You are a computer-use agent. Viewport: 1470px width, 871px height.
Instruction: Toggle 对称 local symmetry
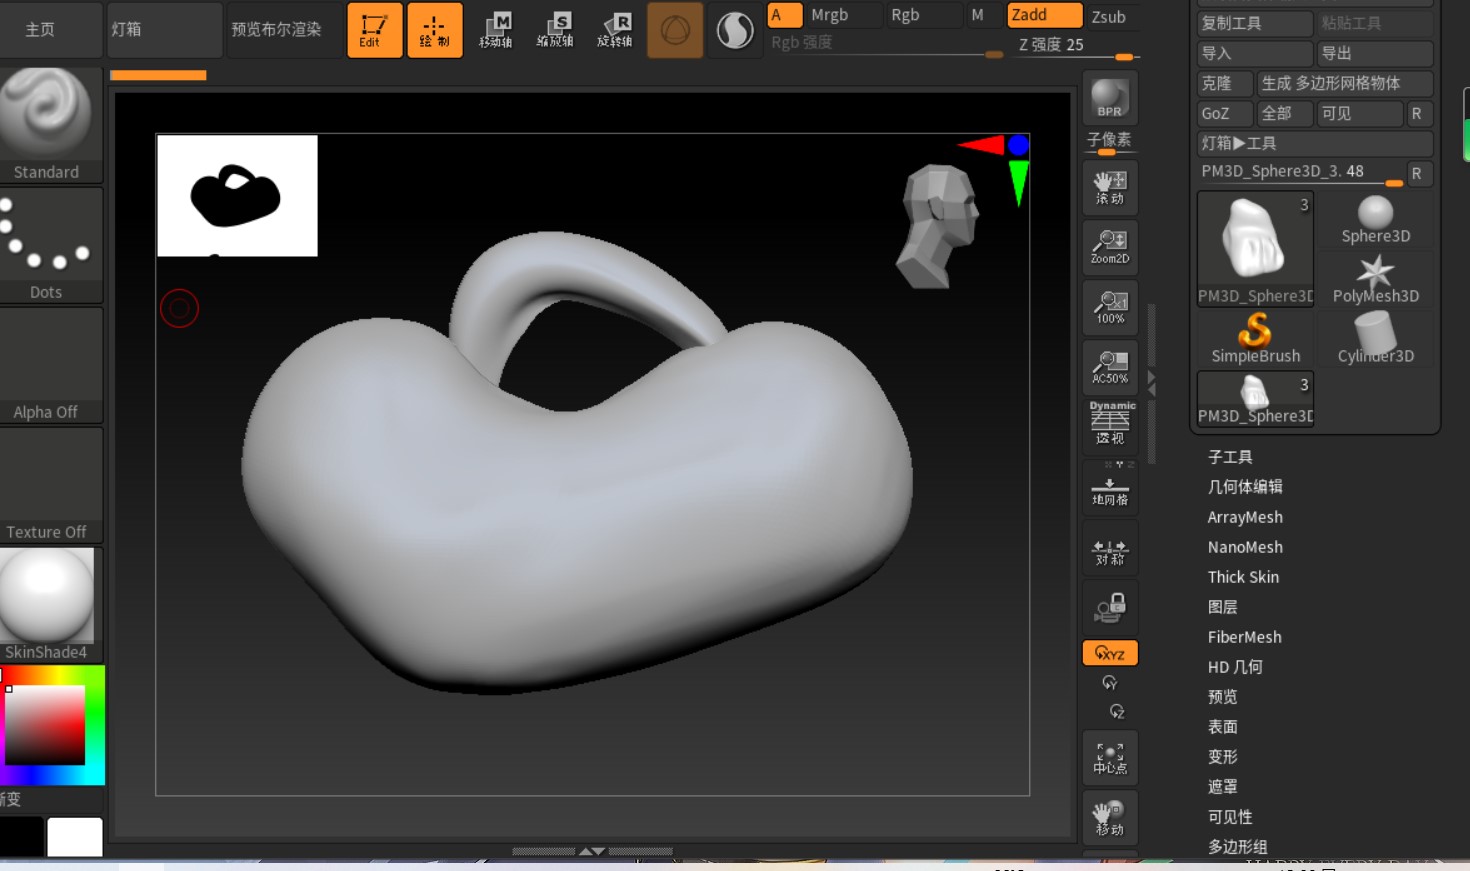pyautogui.click(x=1110, y=547)
